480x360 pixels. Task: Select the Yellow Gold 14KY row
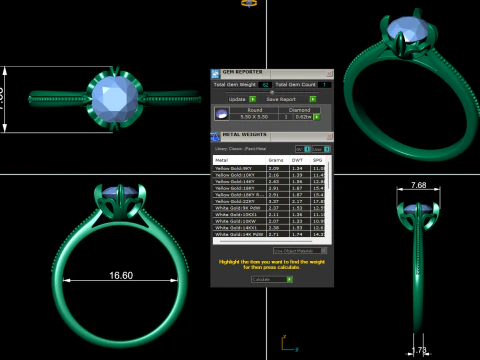pyautogui.click(x=269, y=182)
